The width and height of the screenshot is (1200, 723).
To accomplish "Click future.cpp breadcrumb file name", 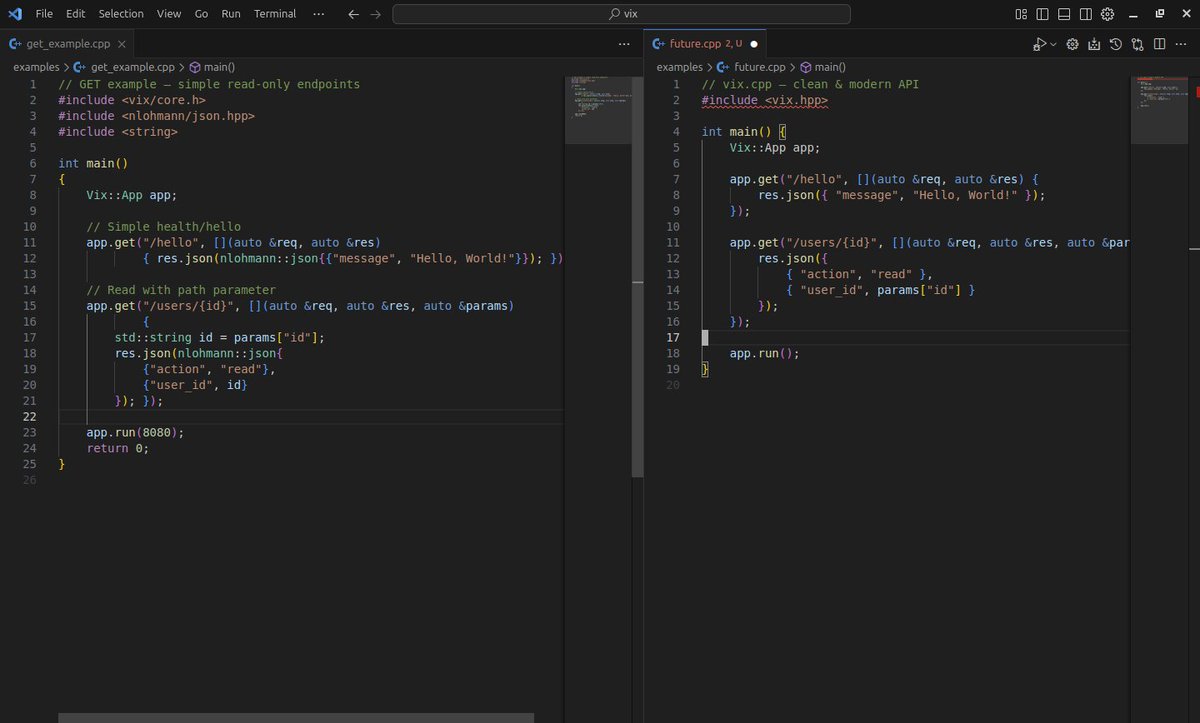I will click(762, 67).
